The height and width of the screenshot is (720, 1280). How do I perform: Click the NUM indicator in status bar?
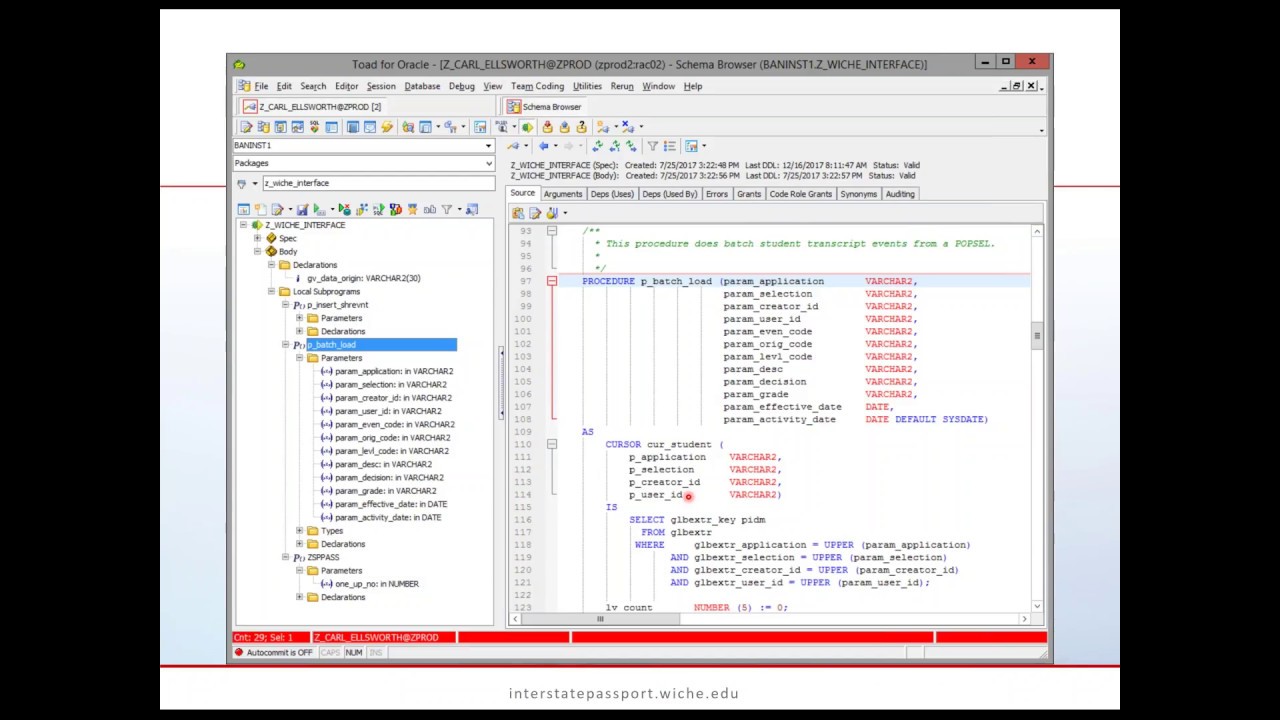(x=354, y=653)
